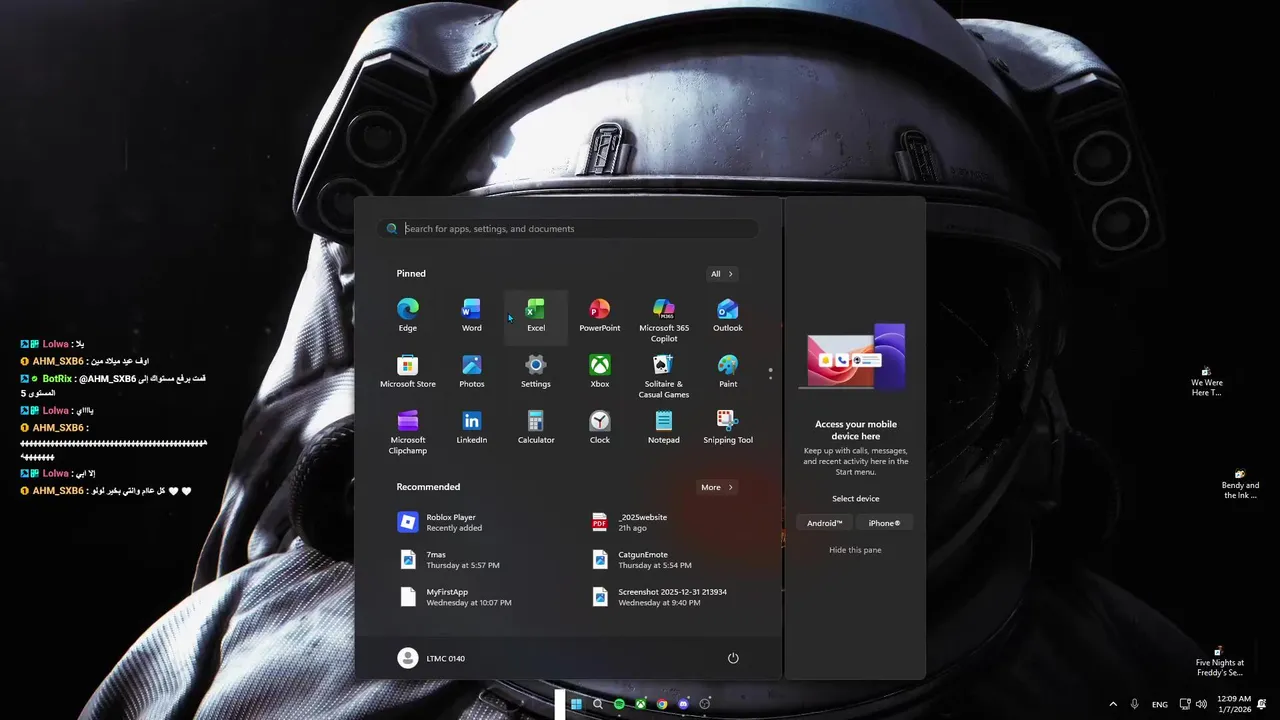The height and width of the screenshot is (720, 1280).
Task: Select Android device option
Action: click(825, 523)
